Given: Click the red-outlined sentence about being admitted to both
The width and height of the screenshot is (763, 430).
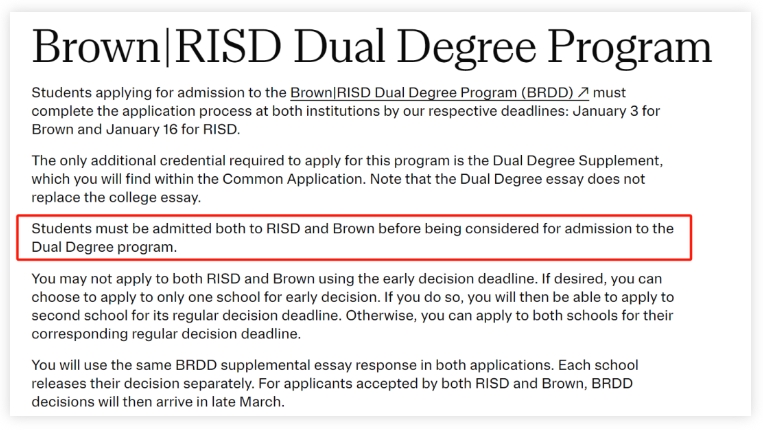Looking at the screenshot, I should [x=354, y=237].
